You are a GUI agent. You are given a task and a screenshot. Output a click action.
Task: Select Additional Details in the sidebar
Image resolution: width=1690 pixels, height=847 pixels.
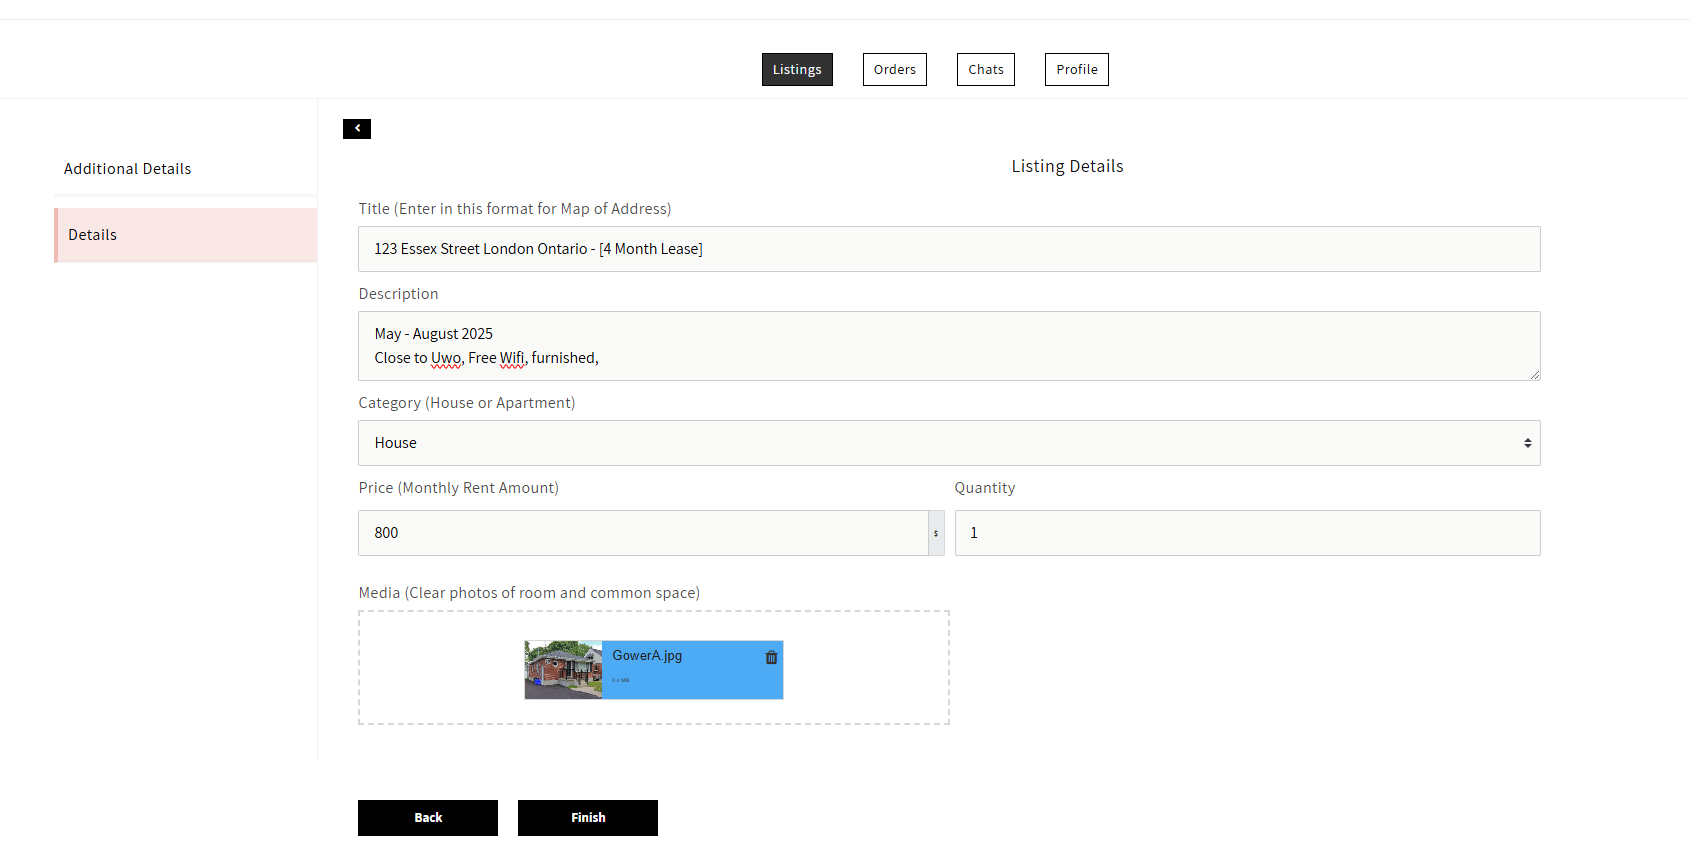click(128, 169)
